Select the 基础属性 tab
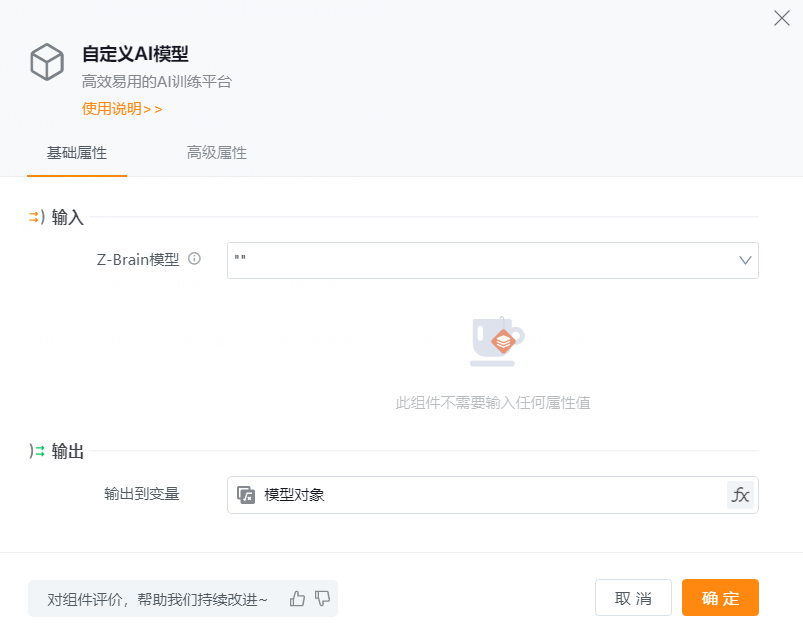Screen dimensions: 803x631 coord(77,153)
